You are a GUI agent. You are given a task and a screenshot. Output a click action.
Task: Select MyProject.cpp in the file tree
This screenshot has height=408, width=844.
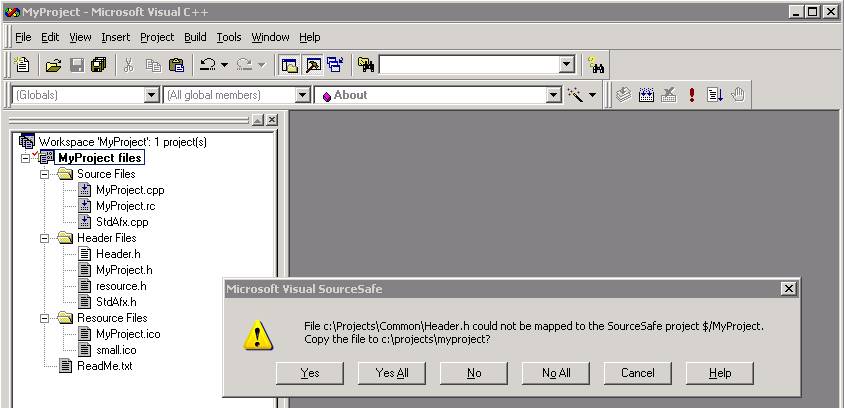[129, 190]
